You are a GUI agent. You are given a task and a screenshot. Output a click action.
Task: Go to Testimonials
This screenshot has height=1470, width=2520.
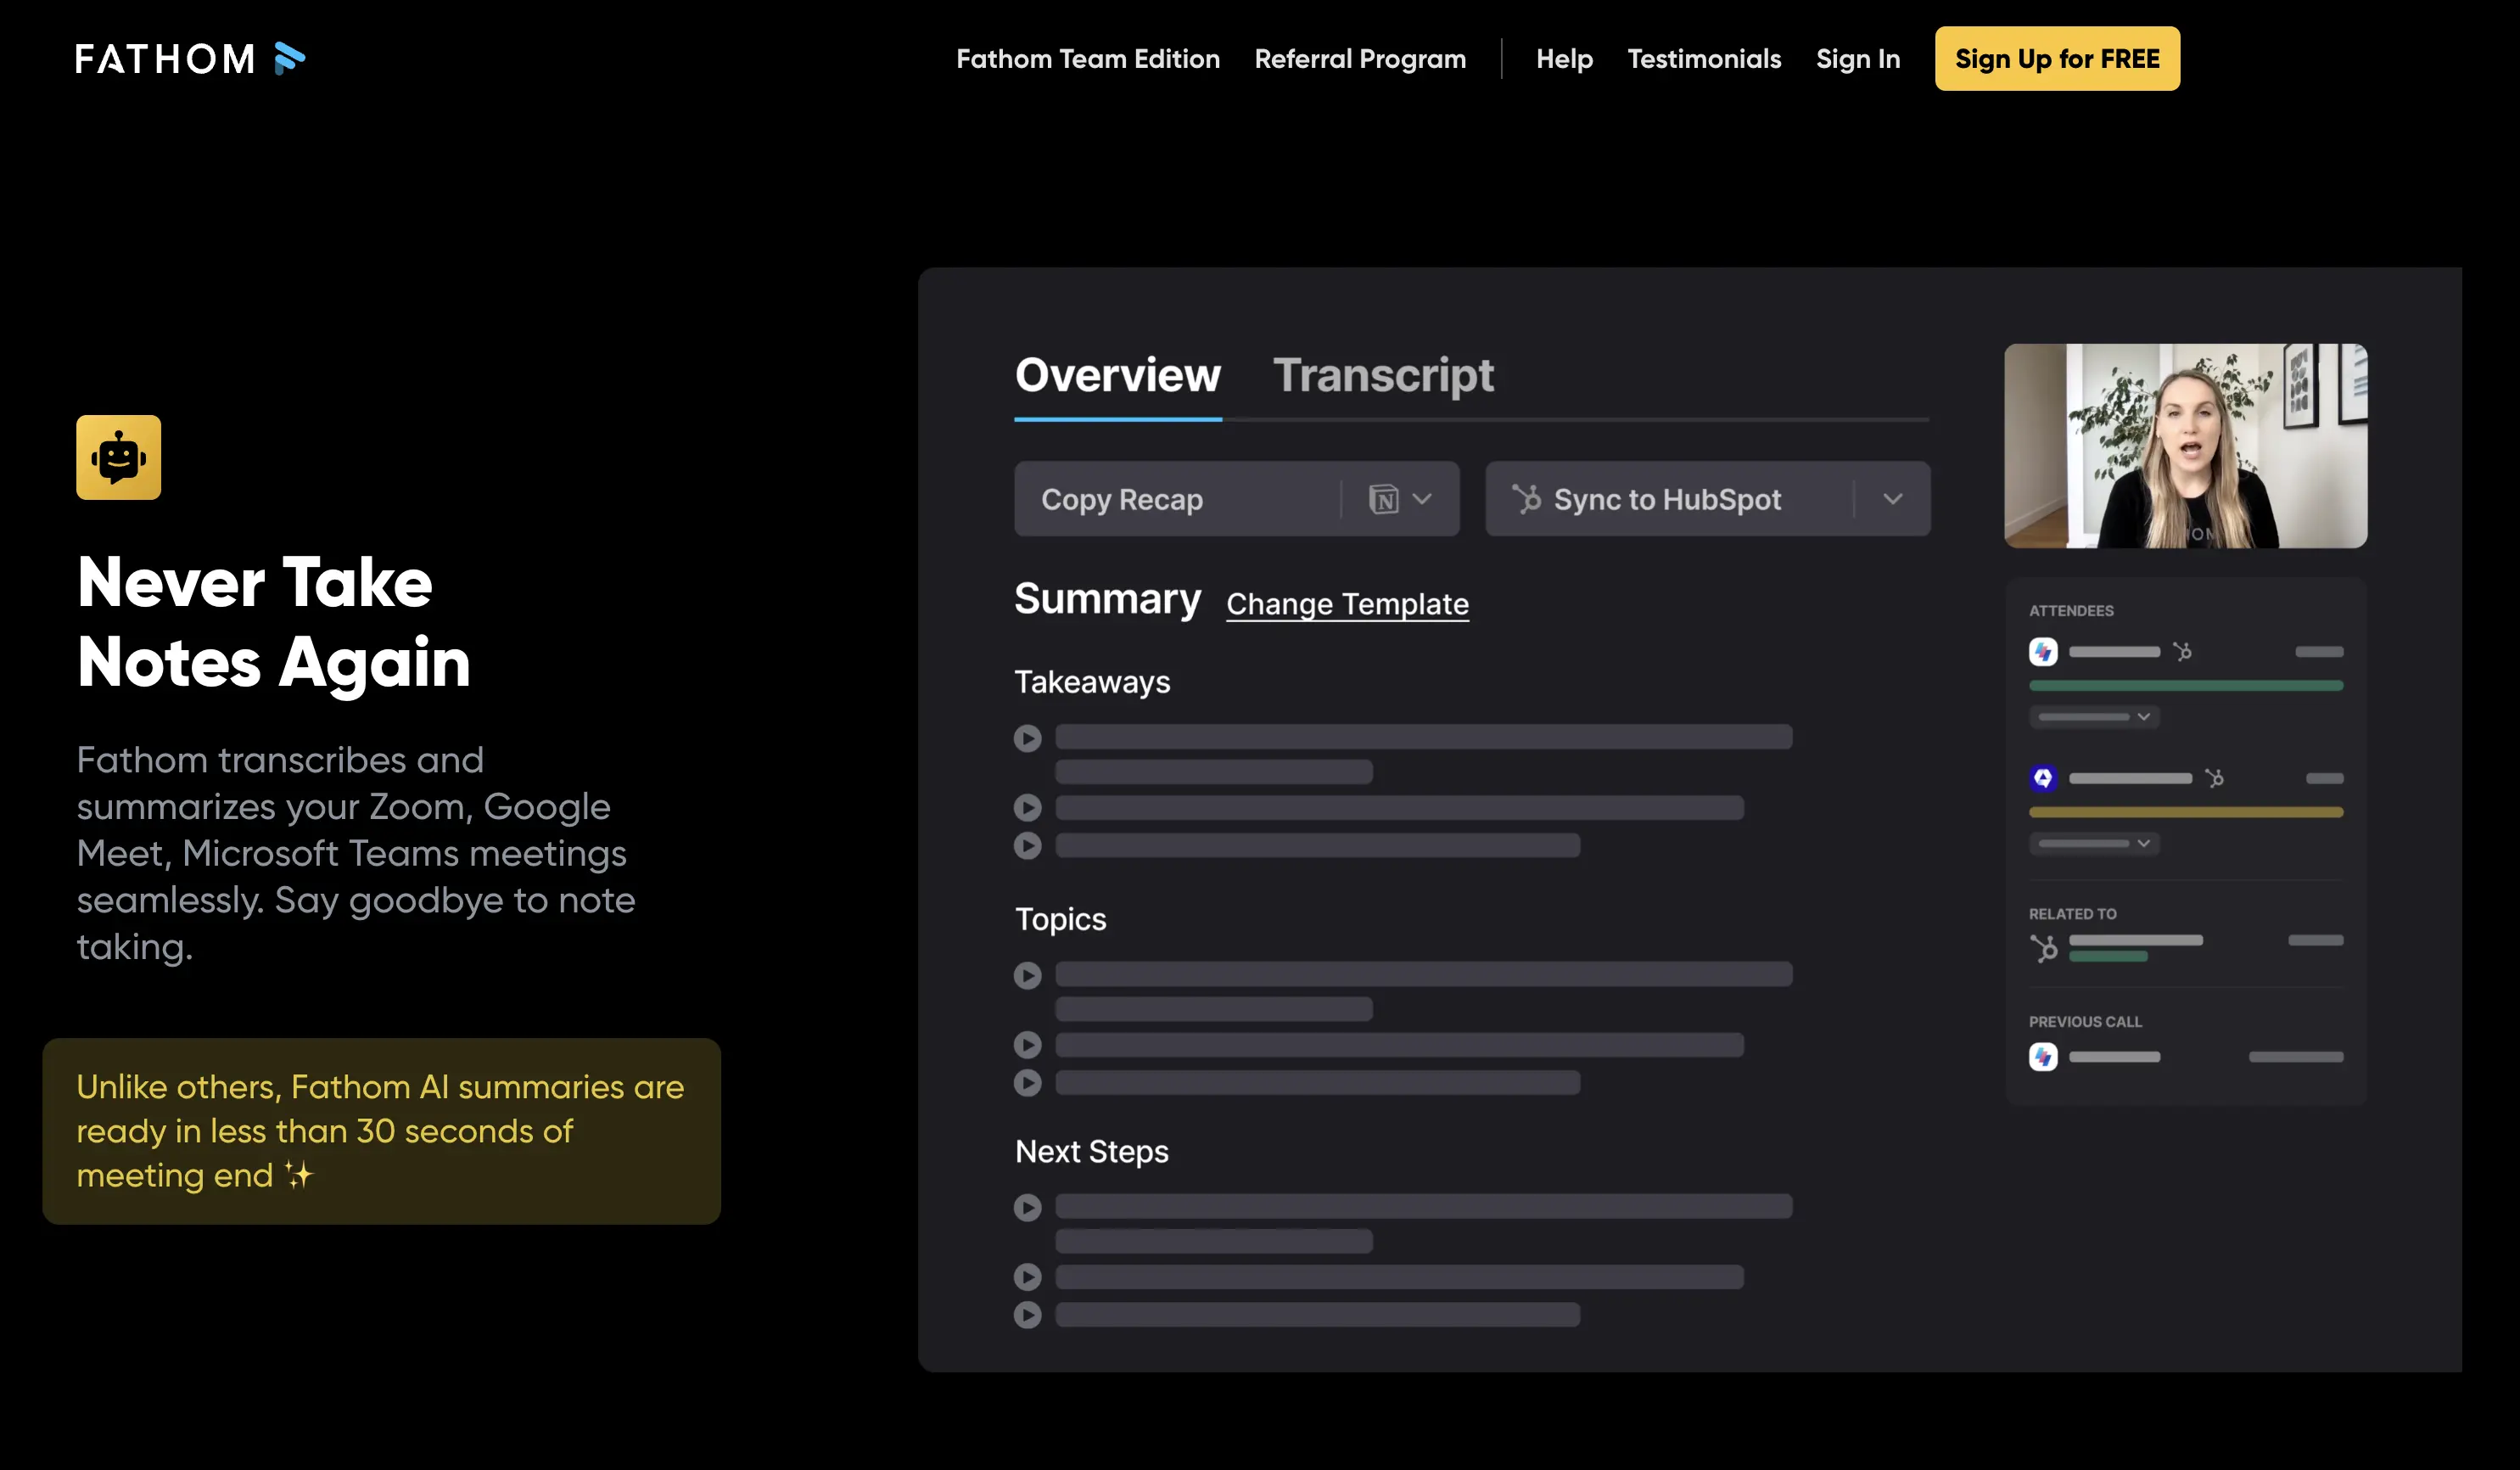click(1704, 59)
